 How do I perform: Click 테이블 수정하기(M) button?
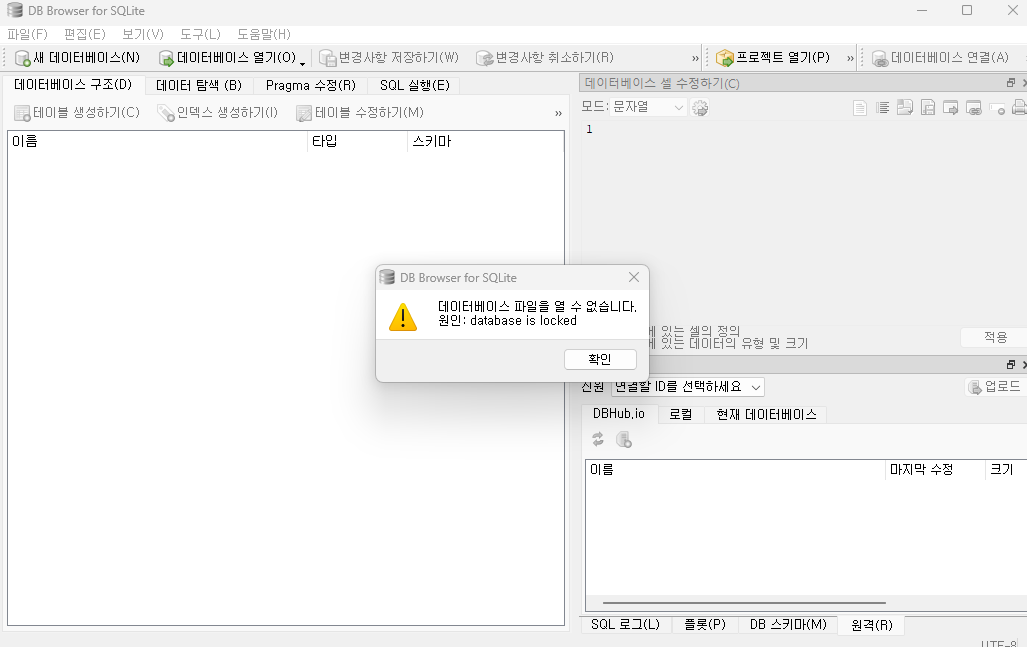[x=360, y=113]
